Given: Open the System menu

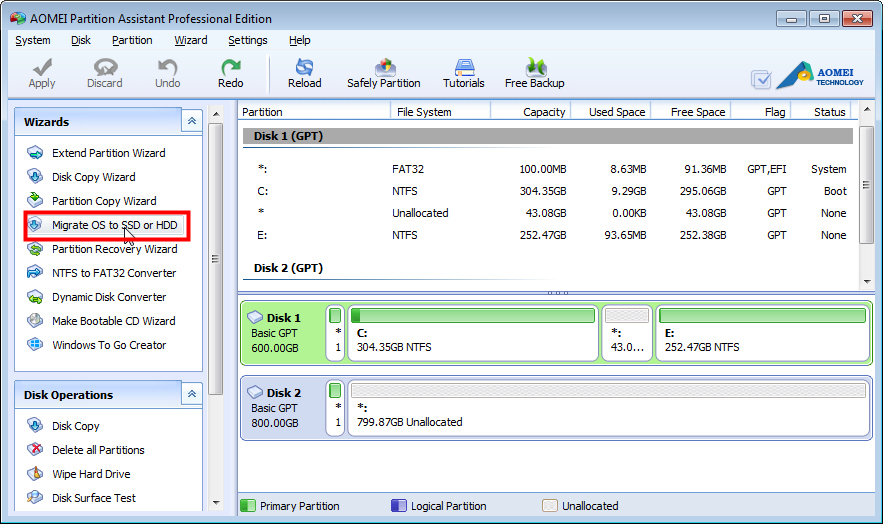Looking at the screenshot, I should (33, 40).
